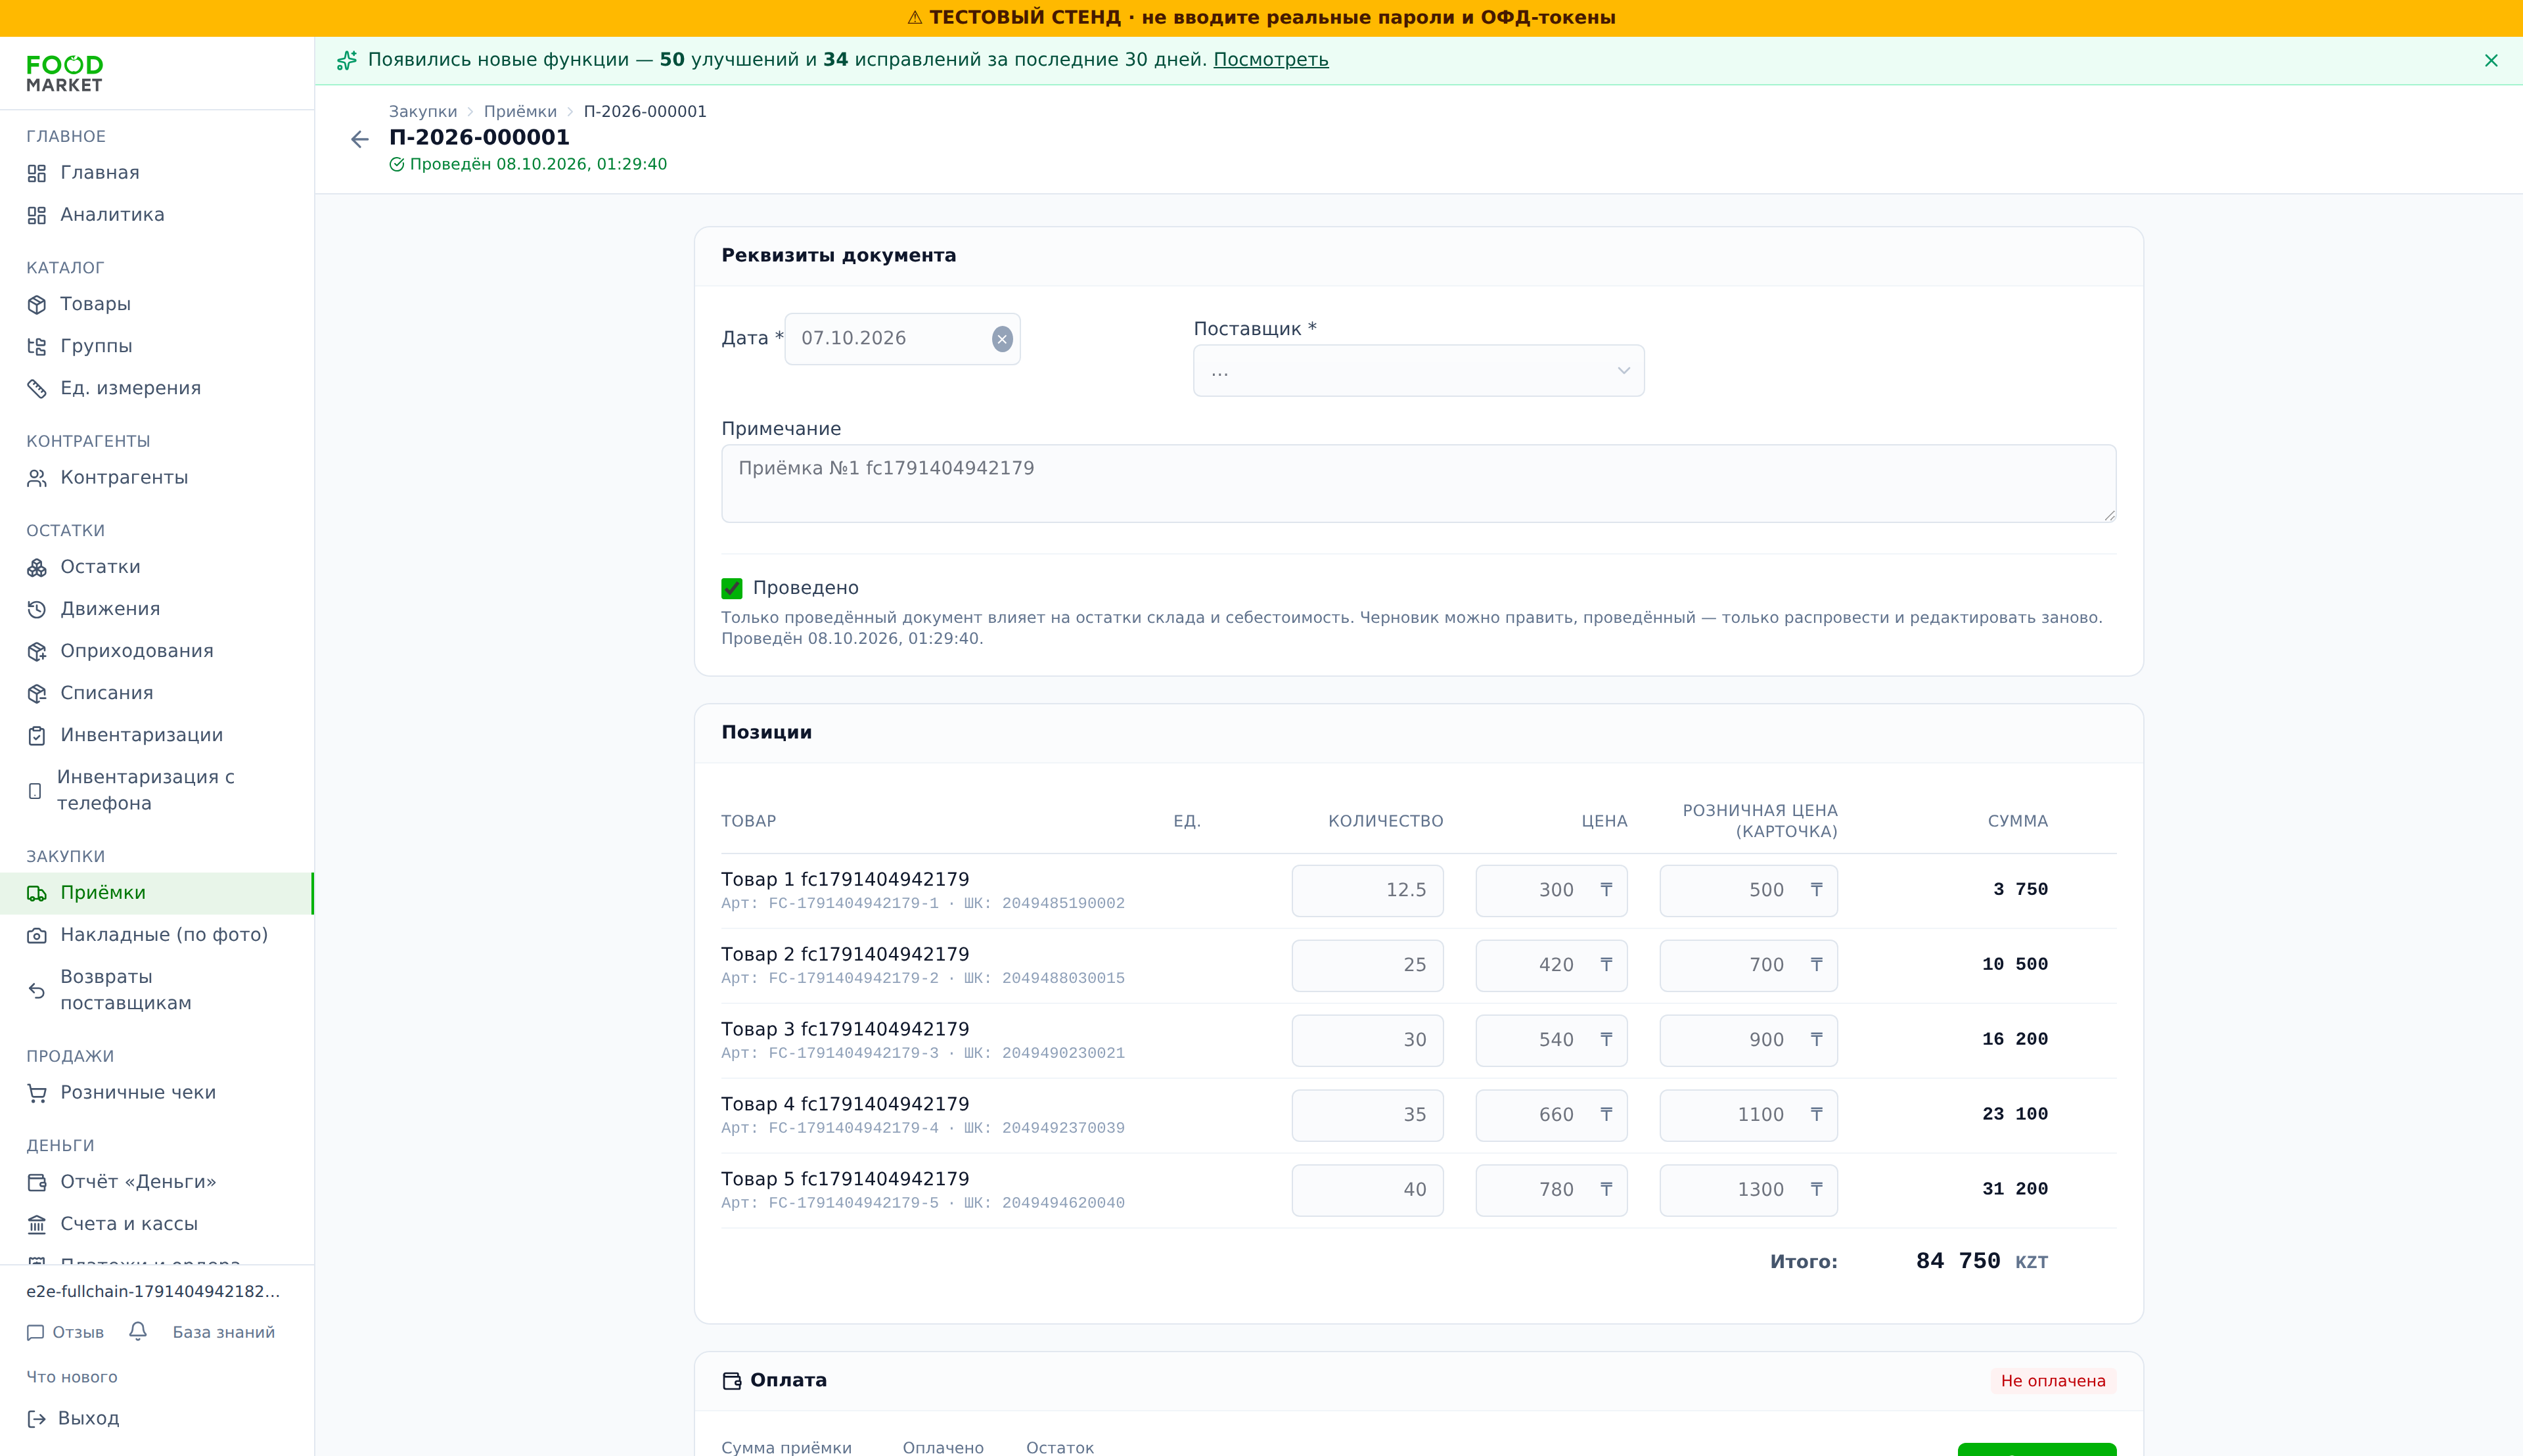Viewport: 2523px width, 1456px height.
Task: Clear the date field with the round clear icon
Action: click(x=1002, y=339)
